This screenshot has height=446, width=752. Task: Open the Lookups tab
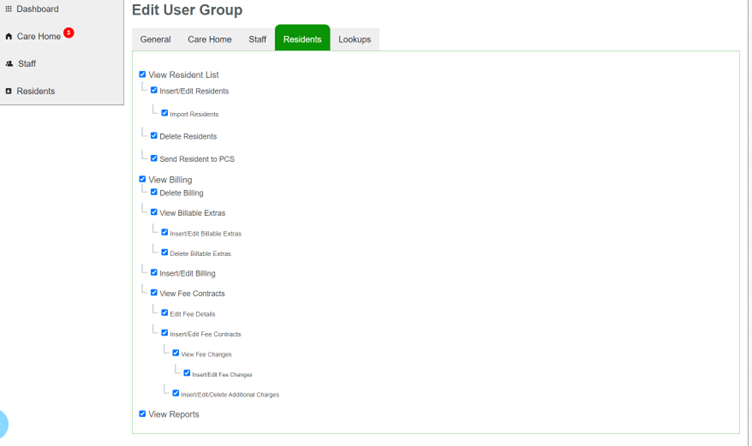(354, 39)
